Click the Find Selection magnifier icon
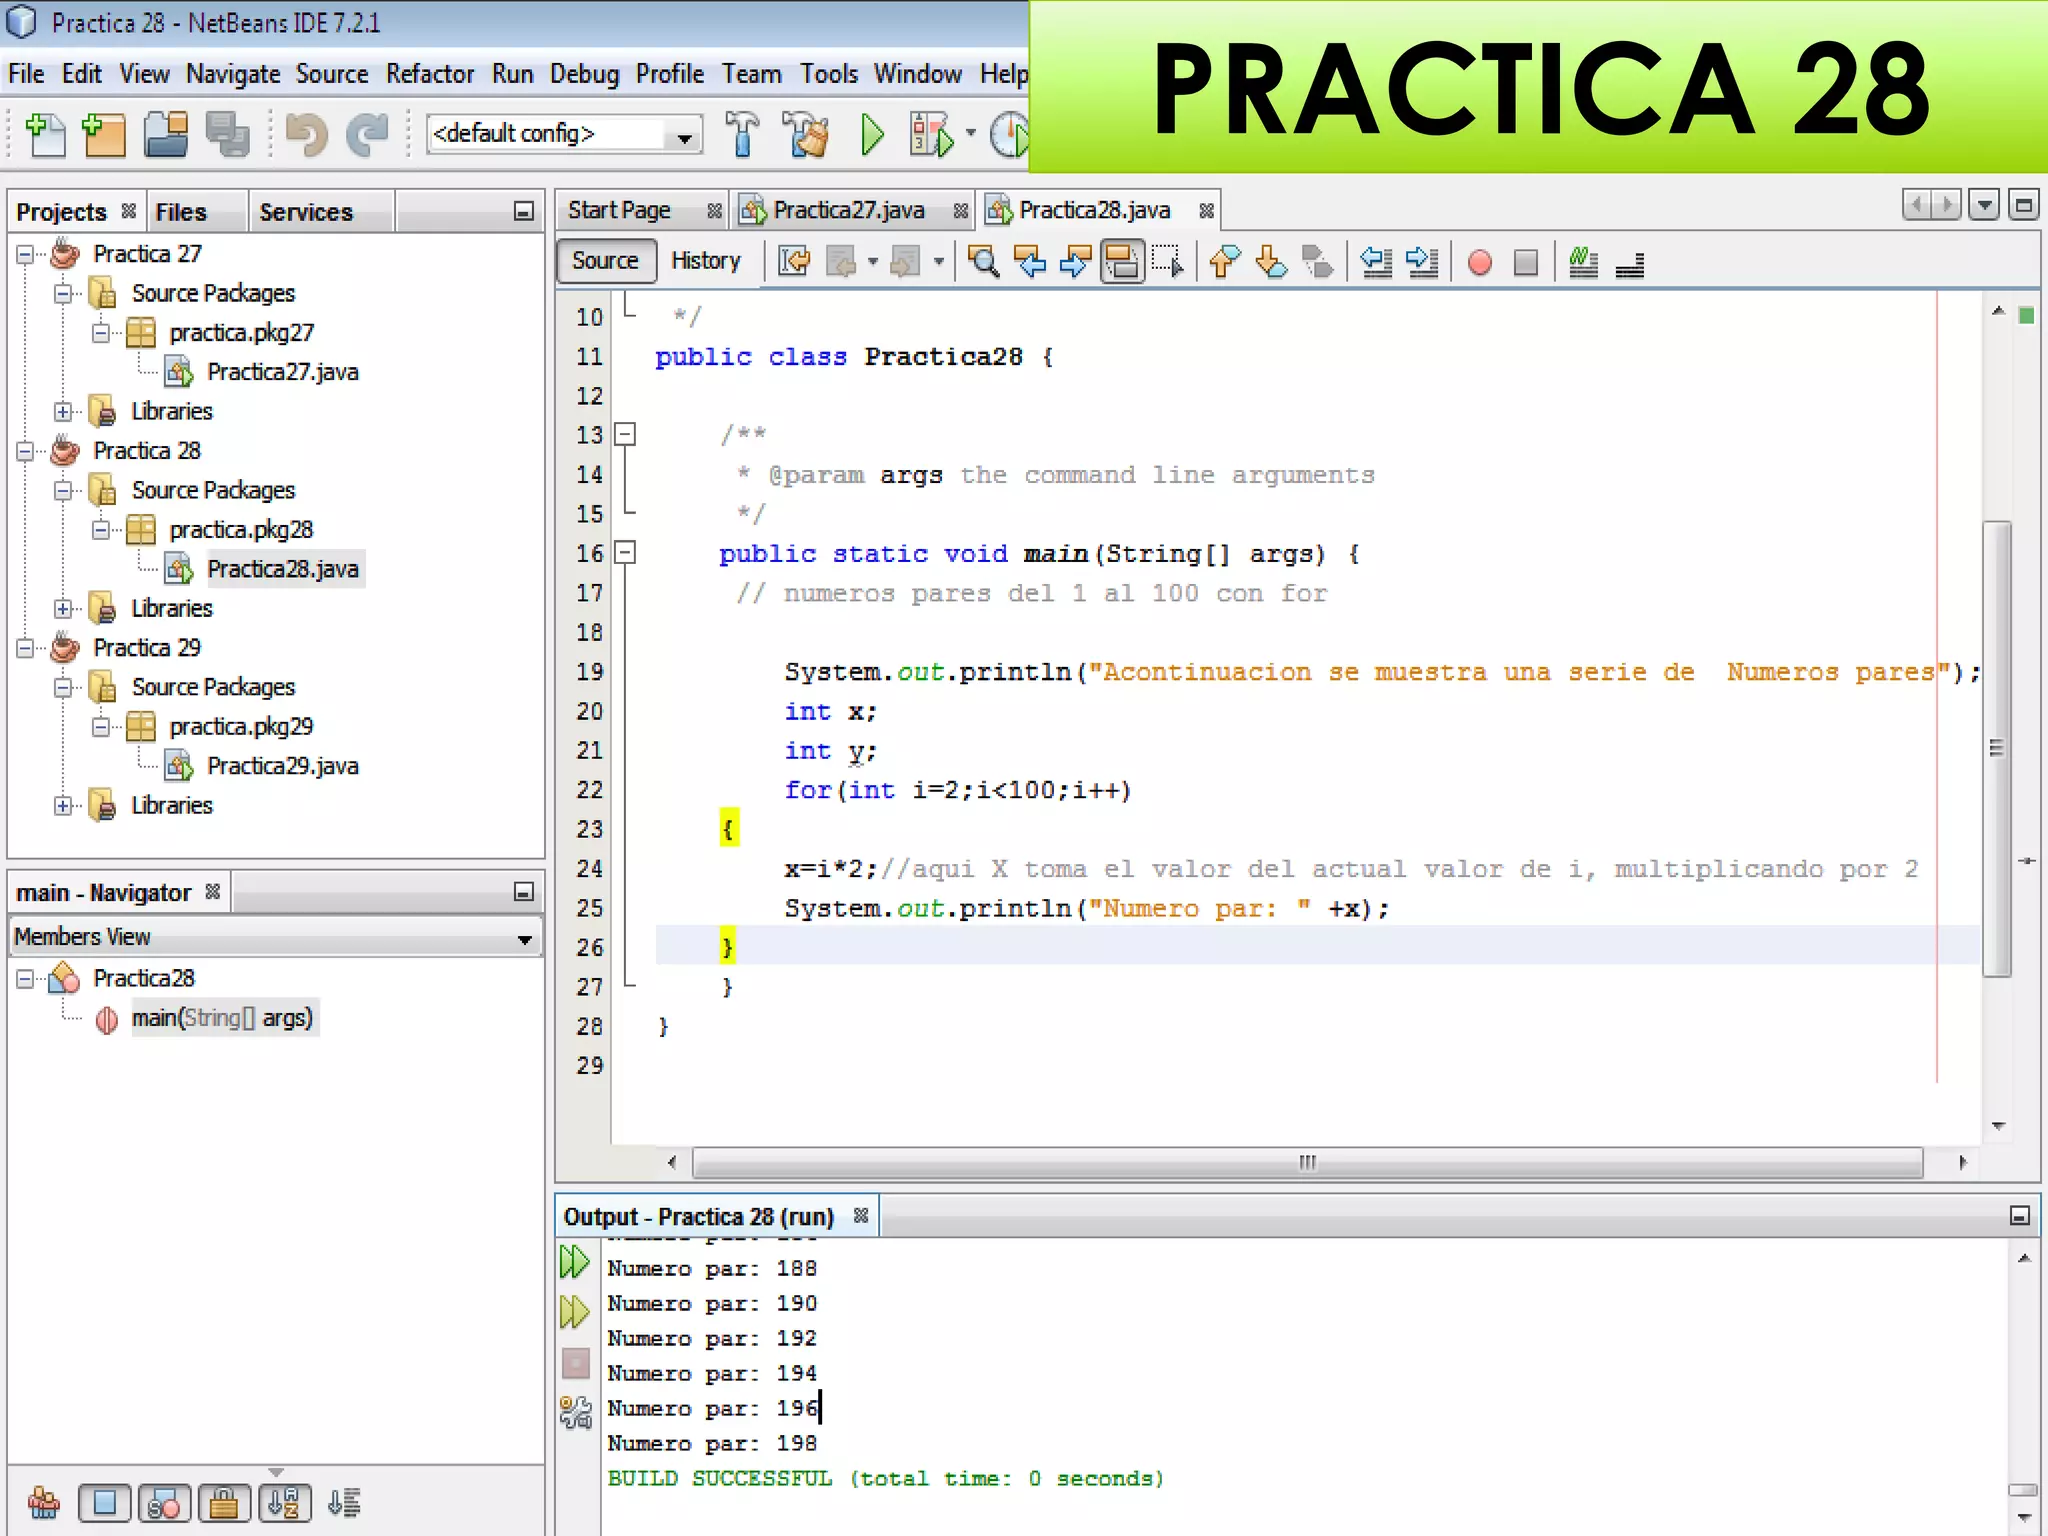Screen dimensions: 2048x1536 (x=983, y=262)
